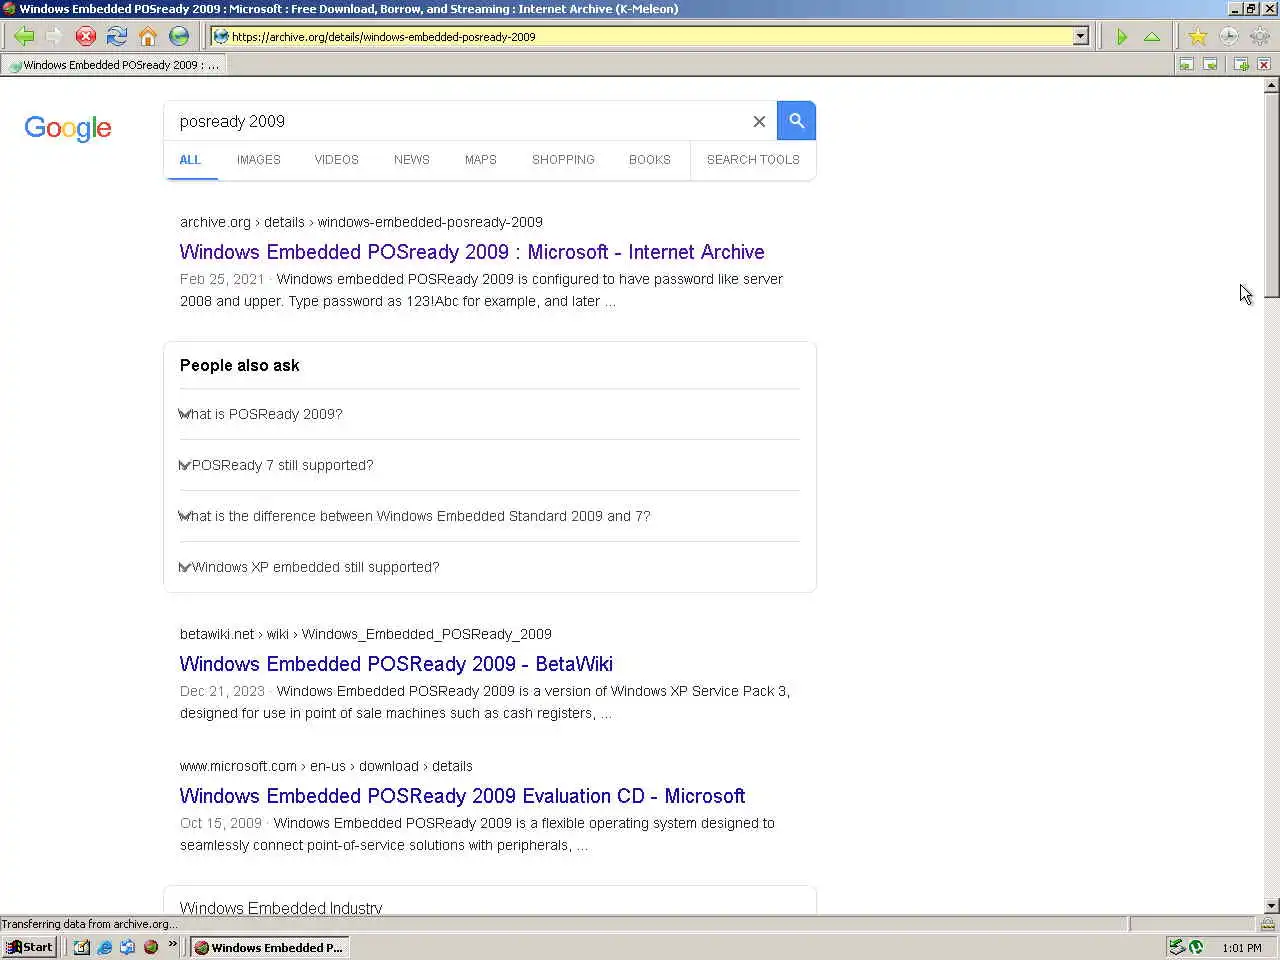Click the vertical scrollbar down arrow
Screen dimensions: 1280x960
(1271, 905)
